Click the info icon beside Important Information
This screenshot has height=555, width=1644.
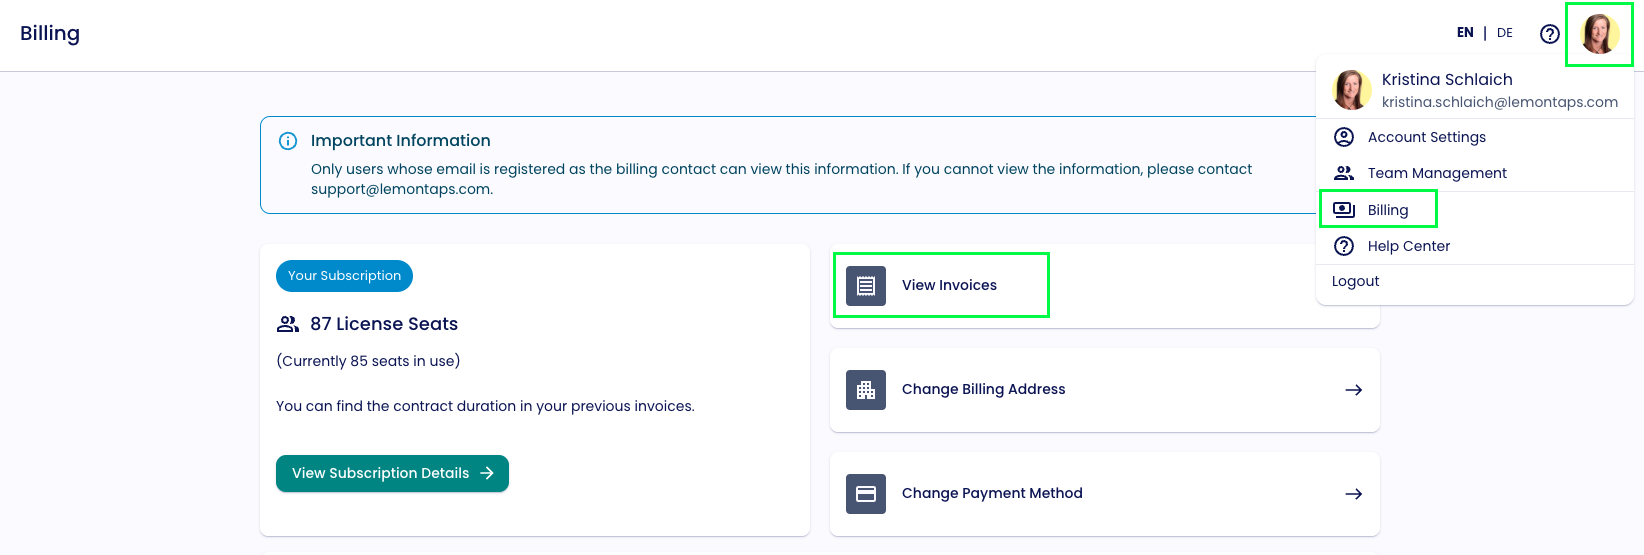point(288,141)
